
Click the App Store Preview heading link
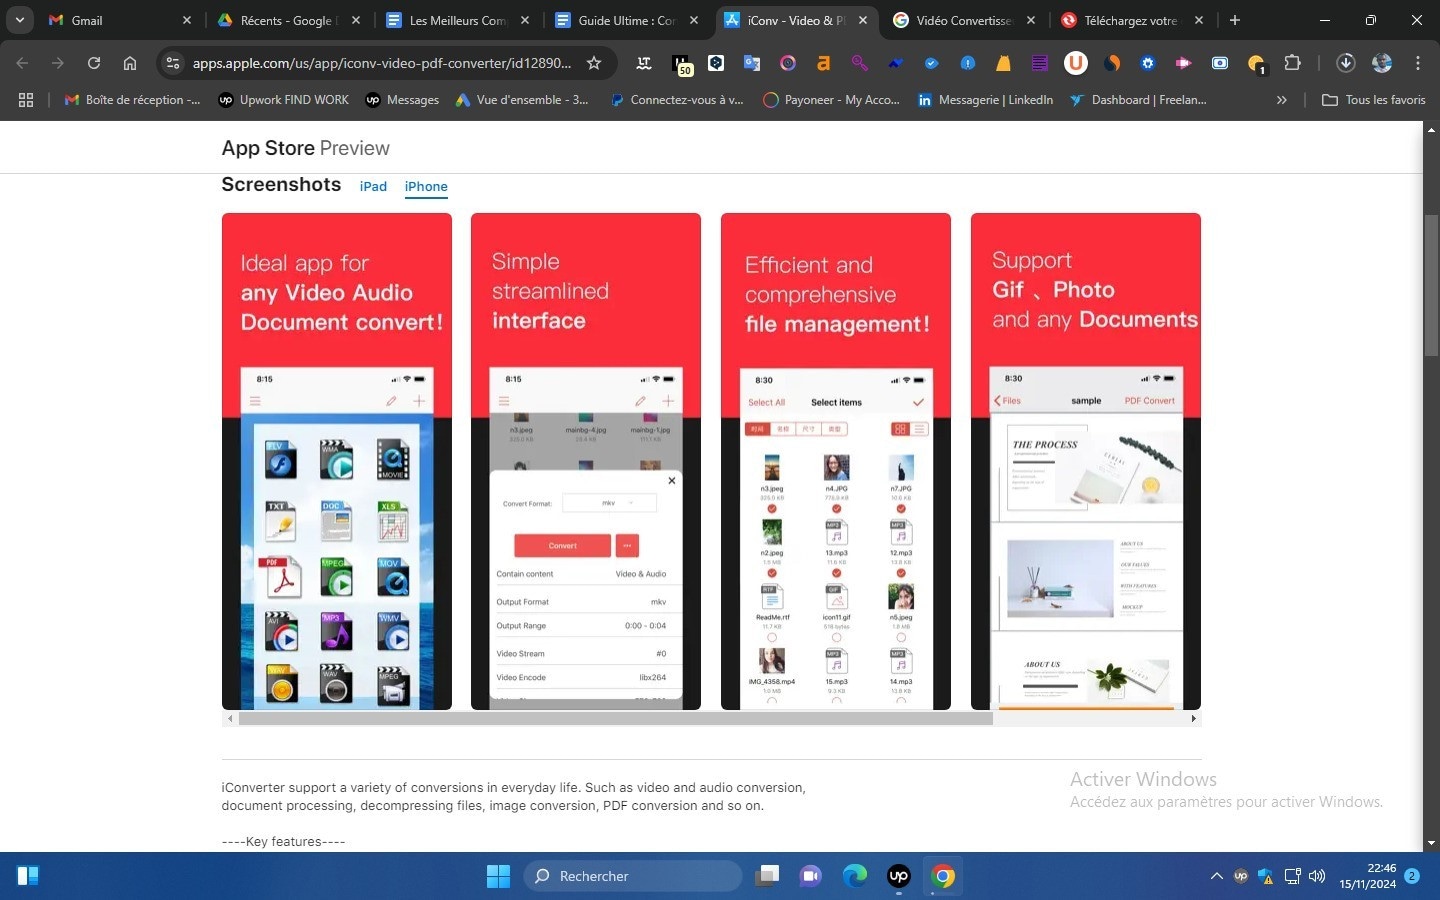pyautogui.click(x=305, y=148)
